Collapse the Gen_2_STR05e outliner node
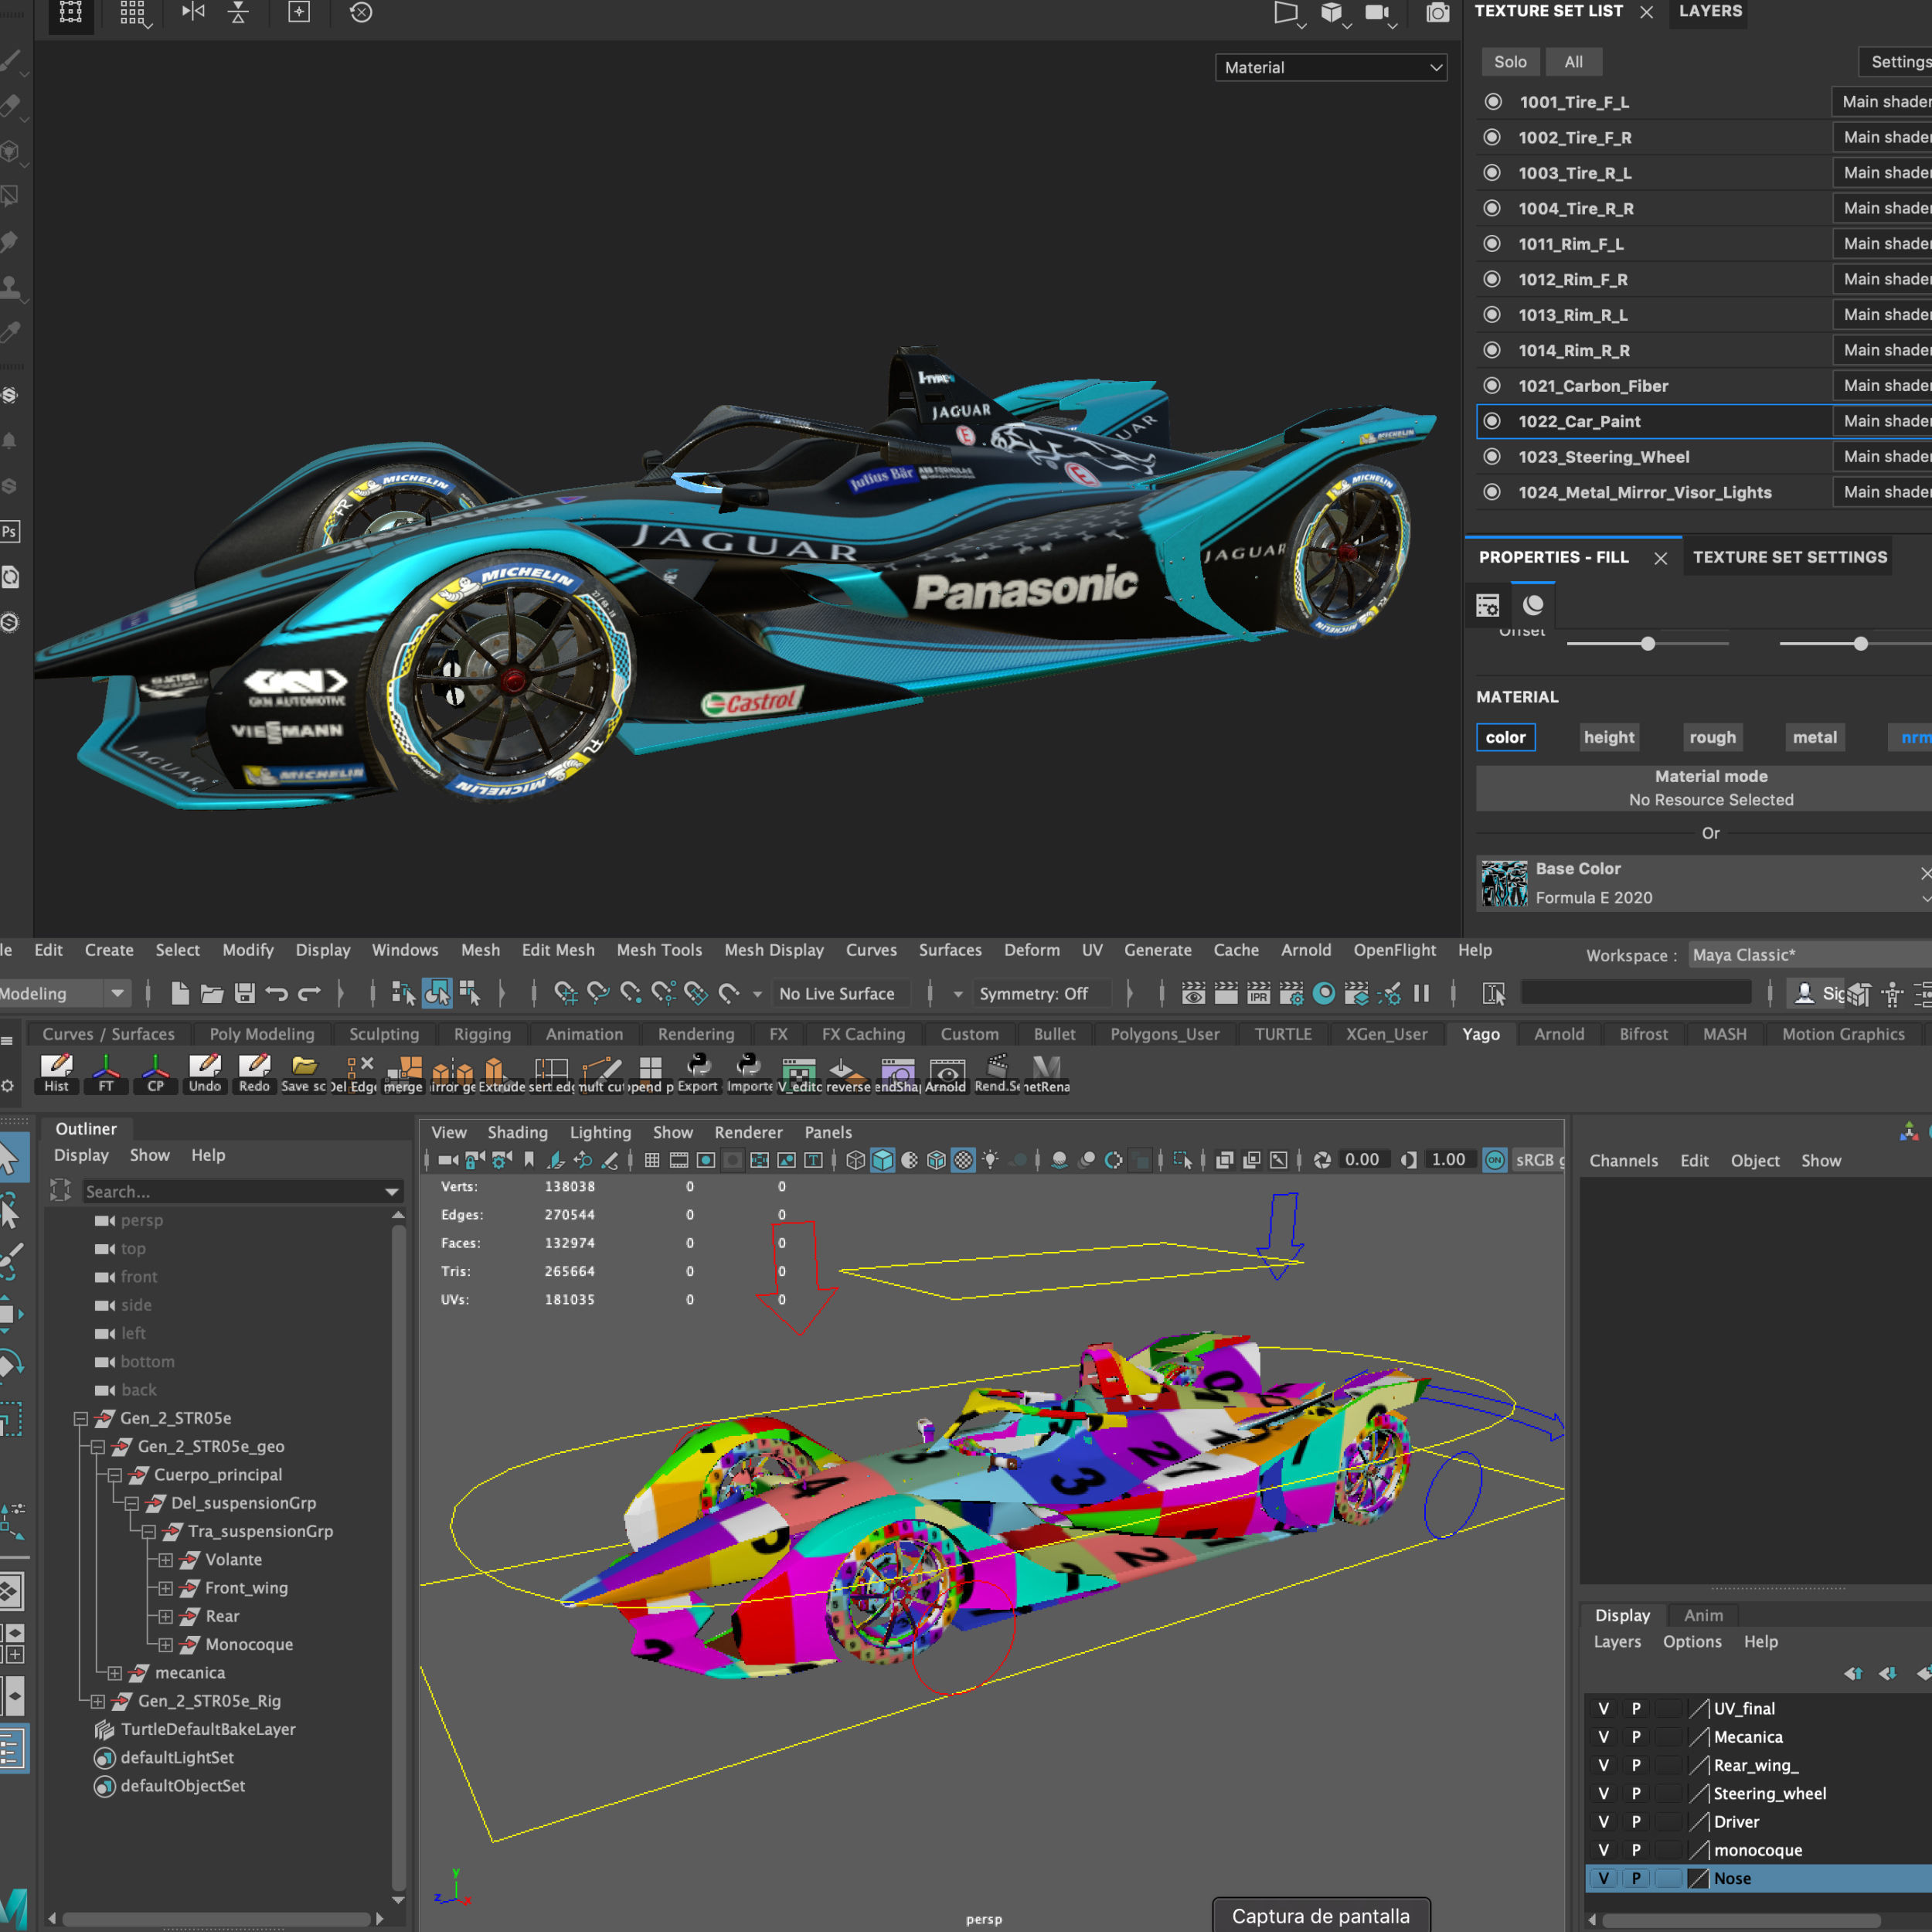 pos(81,1418)
